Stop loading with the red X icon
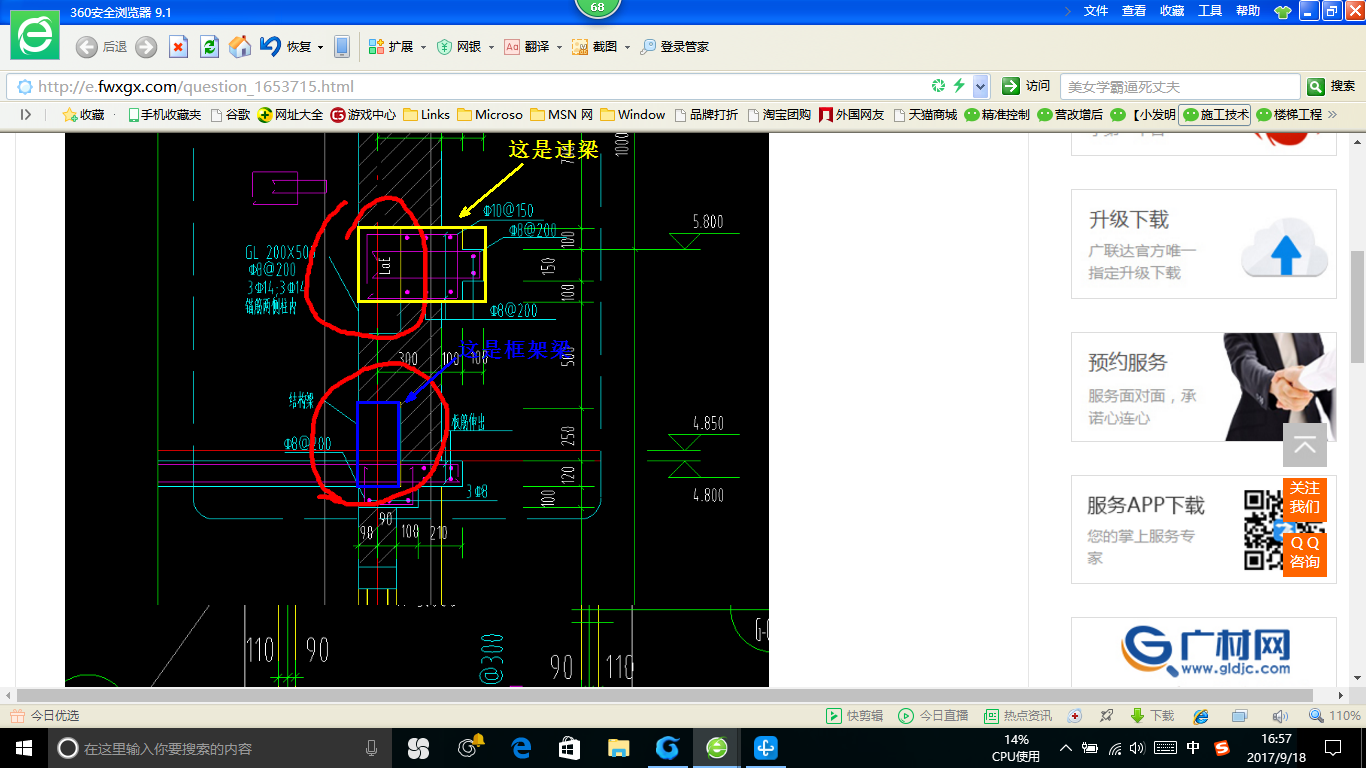Image resolution: width=1366 pixels, height=768 pixels. coord(178,46)
